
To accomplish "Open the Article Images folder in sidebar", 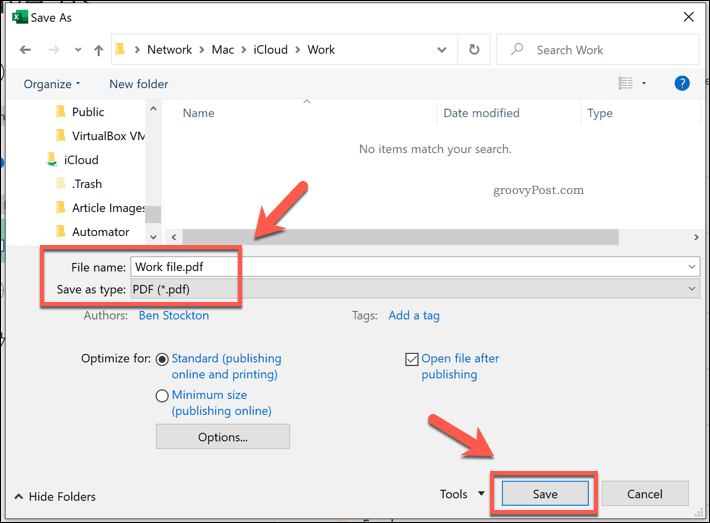I will [x=101, y=208].
